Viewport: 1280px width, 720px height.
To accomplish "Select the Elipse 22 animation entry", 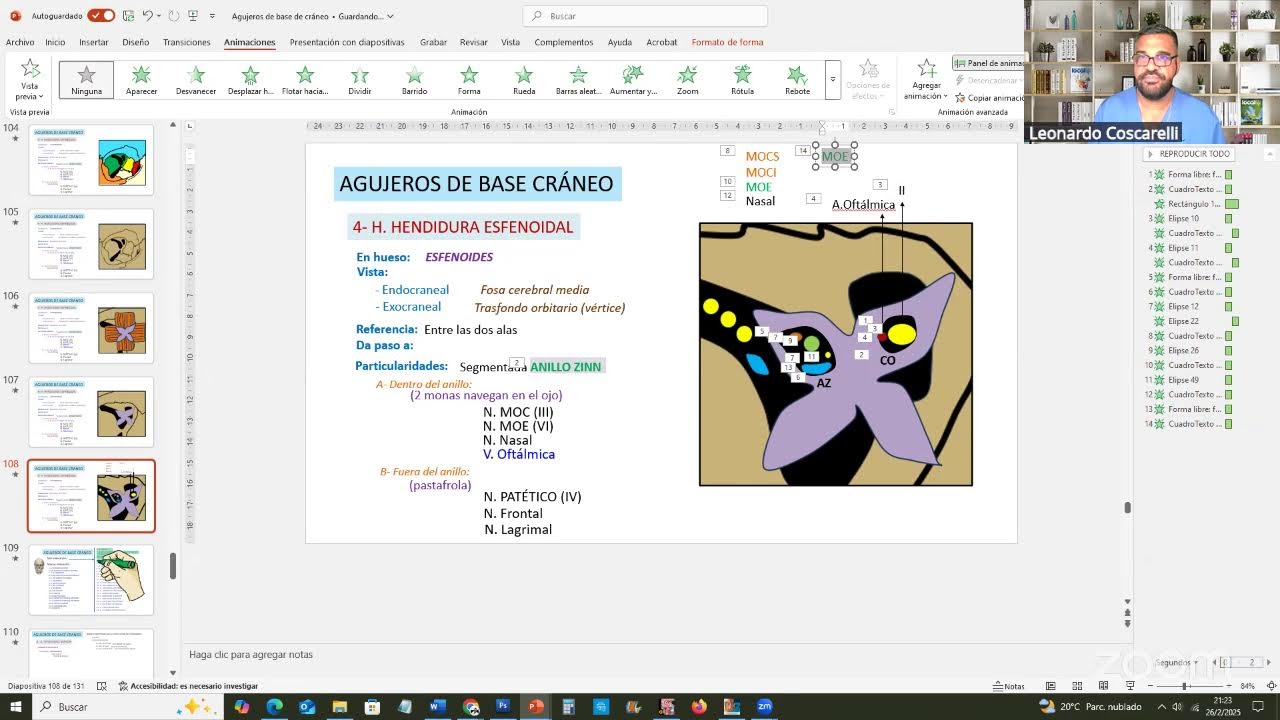I will coord(1190,321).
